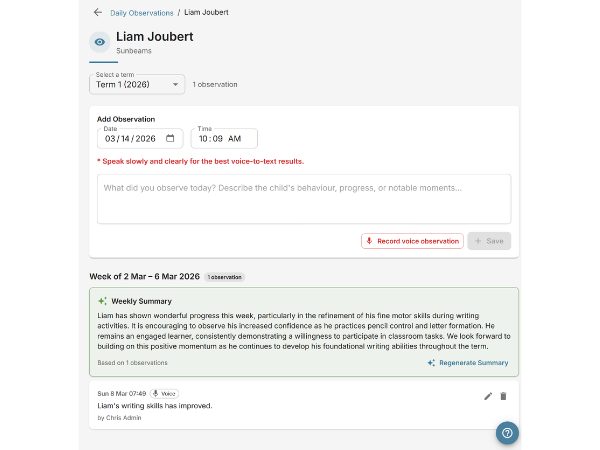
Task: Click the Week of 2 Mar heading
Action: [145, 276]
